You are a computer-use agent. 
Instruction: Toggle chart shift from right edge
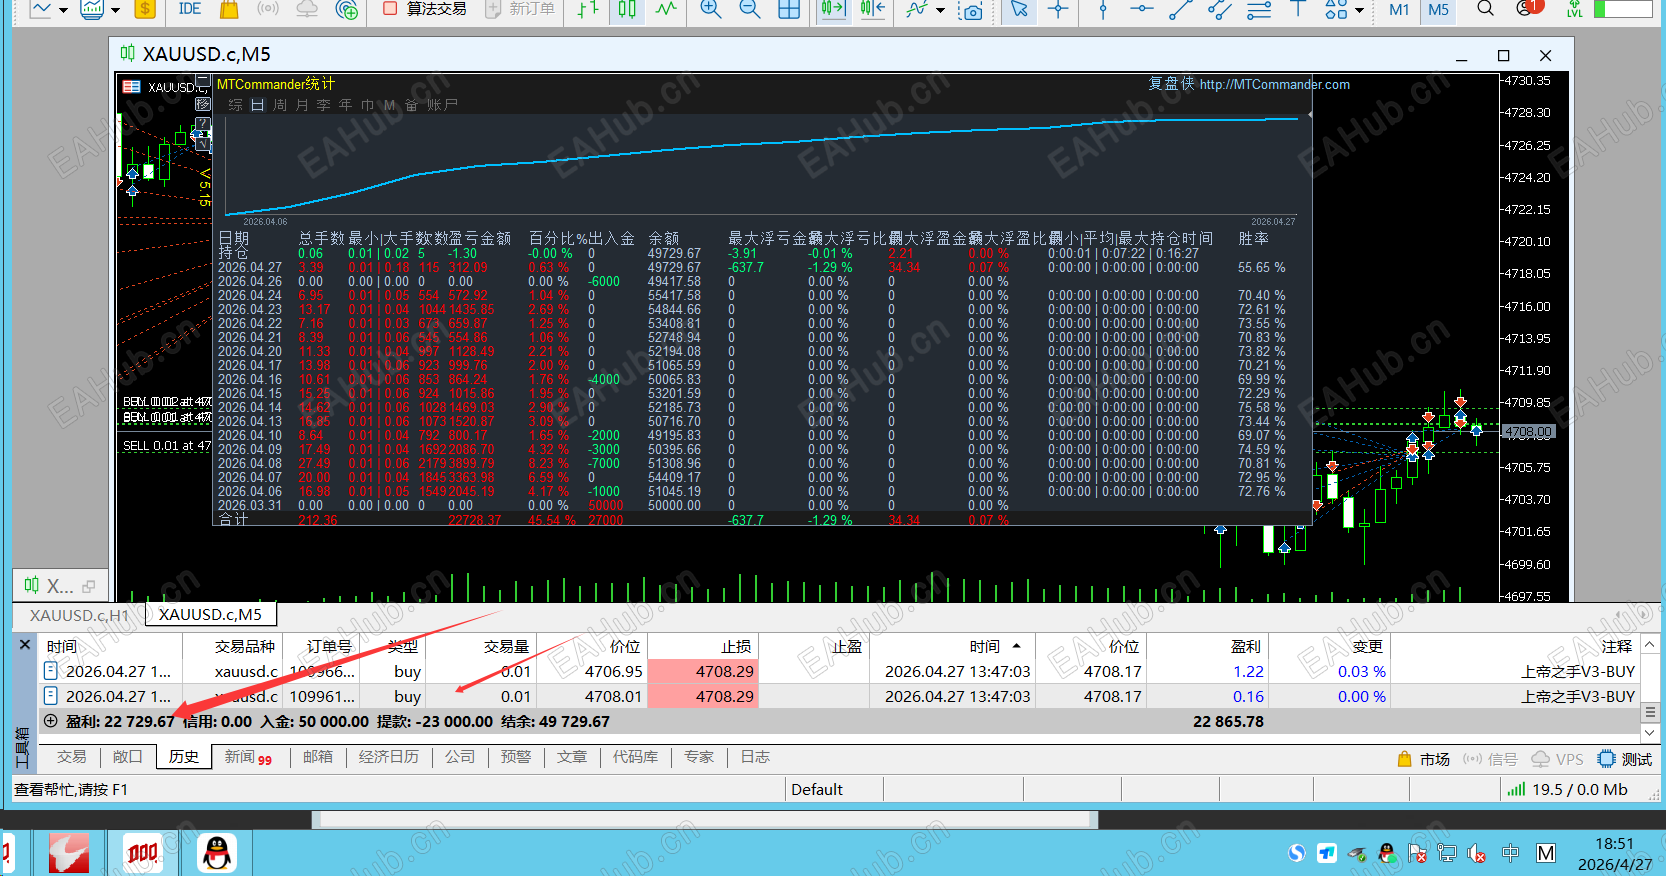click(873, 9)
